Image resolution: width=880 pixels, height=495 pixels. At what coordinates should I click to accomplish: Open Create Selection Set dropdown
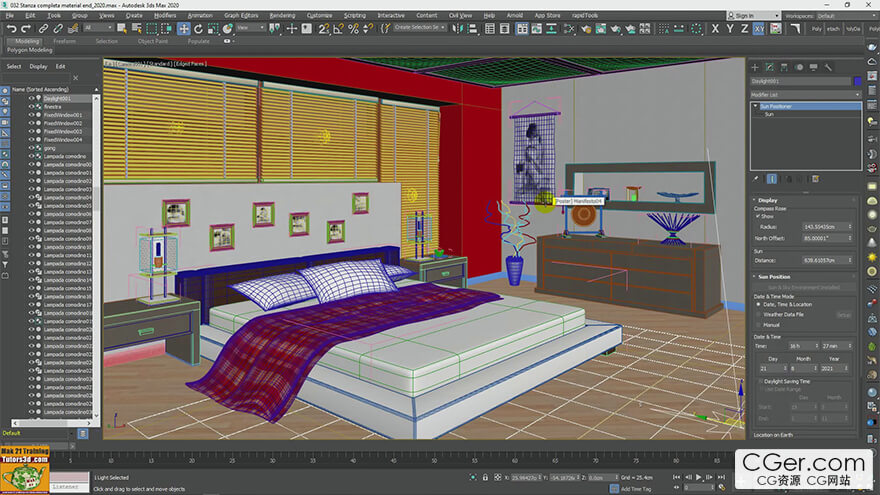[x=419, y=28]
